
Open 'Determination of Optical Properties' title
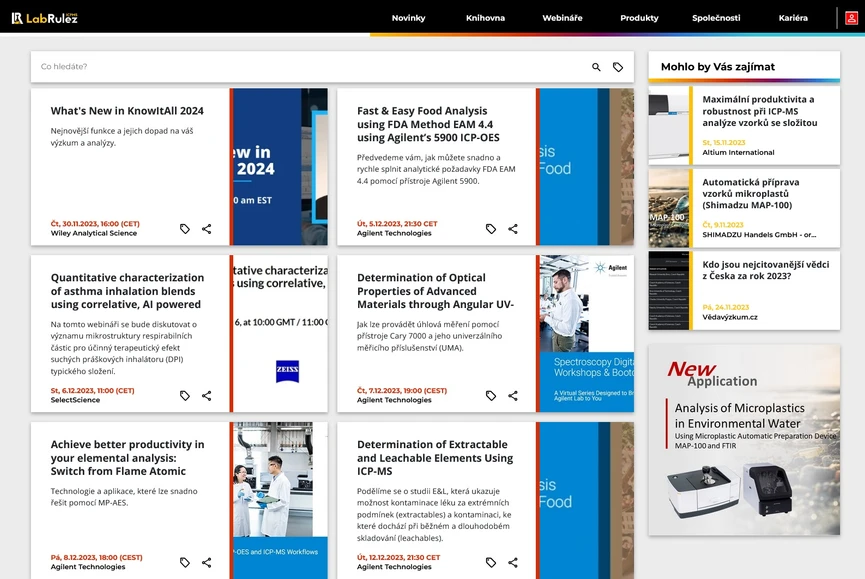pyautogui.click(x=435, y=291)
